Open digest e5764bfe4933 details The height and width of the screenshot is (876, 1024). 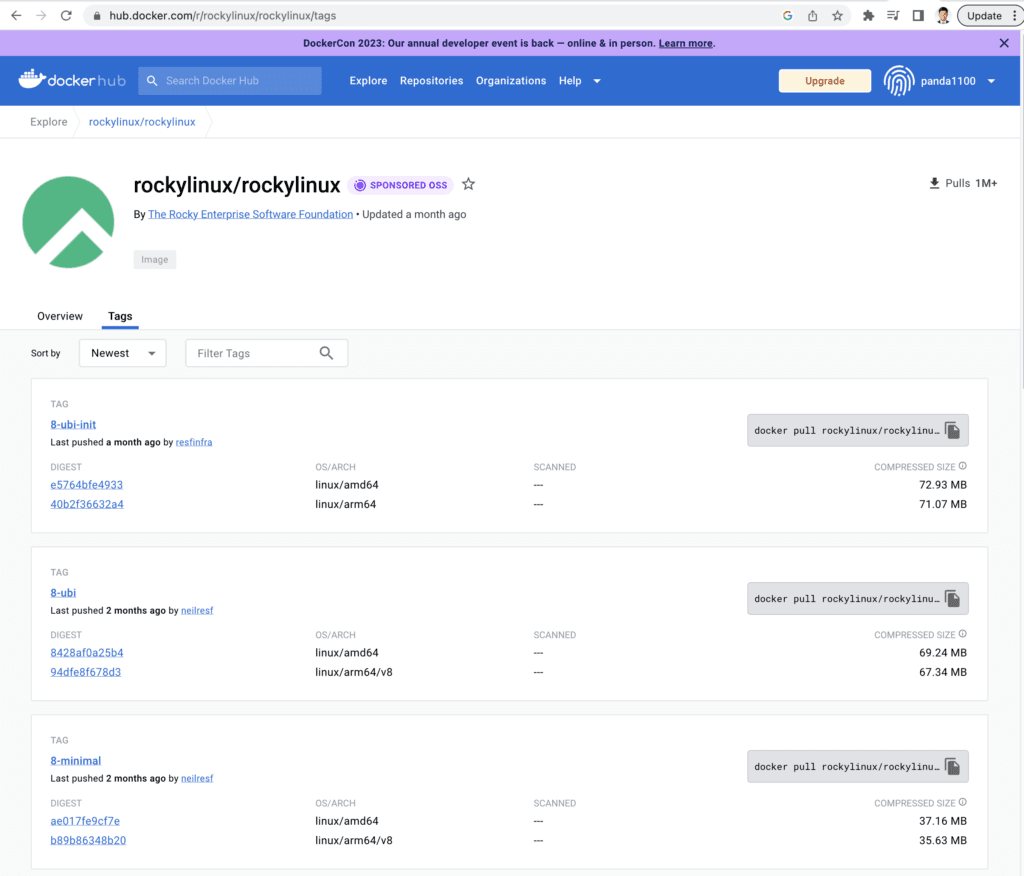point(87,485)
